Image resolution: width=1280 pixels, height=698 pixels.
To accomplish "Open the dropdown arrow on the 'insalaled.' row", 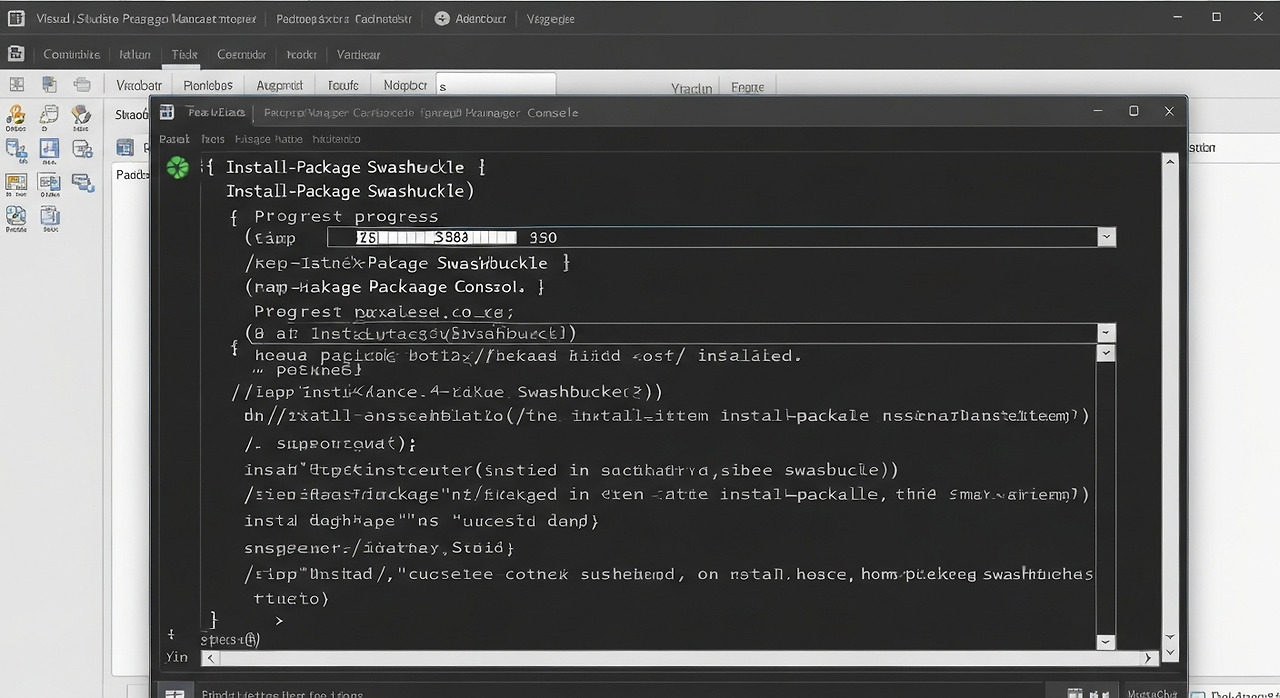I will 1106,353.
